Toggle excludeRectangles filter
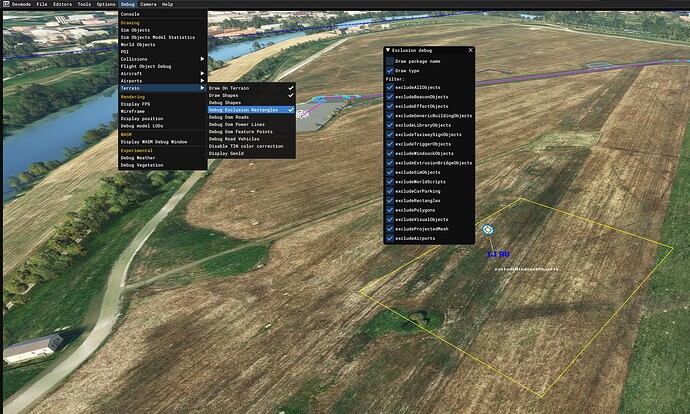The height and width of the screenshot is (414, 690). point(390,200)
